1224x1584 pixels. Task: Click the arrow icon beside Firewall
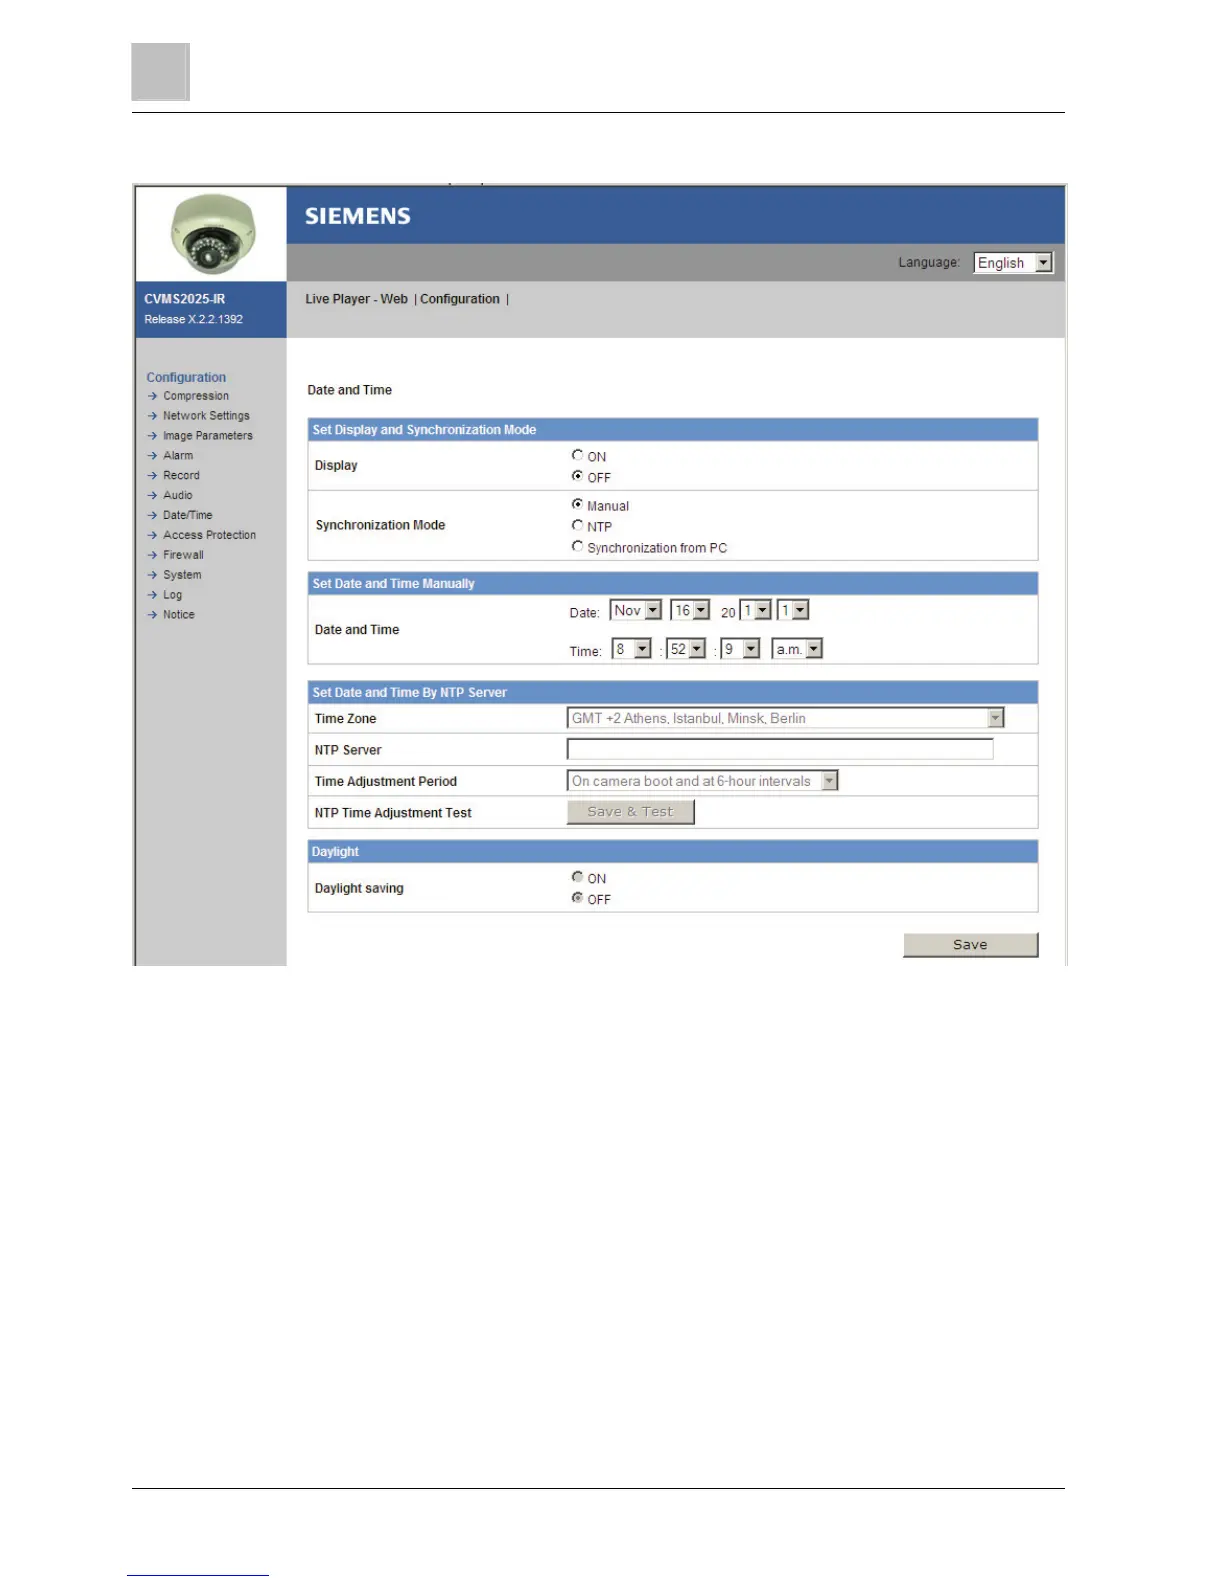(x=153, y=555)
